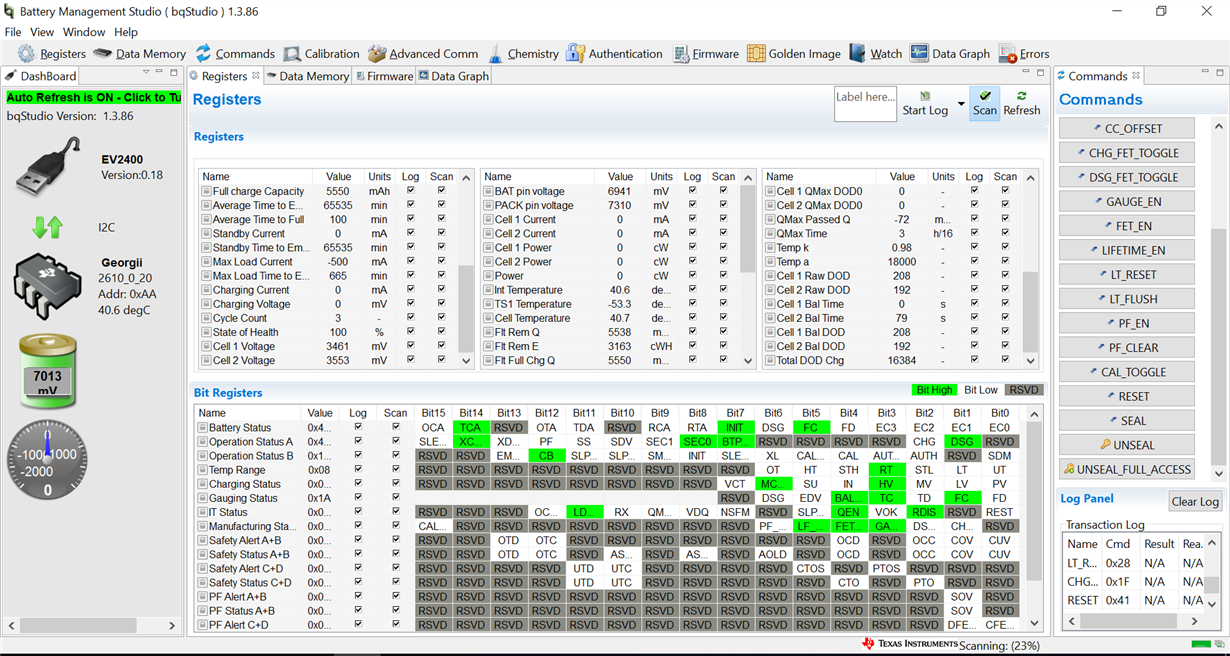Switch to the Data Graph tab

[454, 76]
